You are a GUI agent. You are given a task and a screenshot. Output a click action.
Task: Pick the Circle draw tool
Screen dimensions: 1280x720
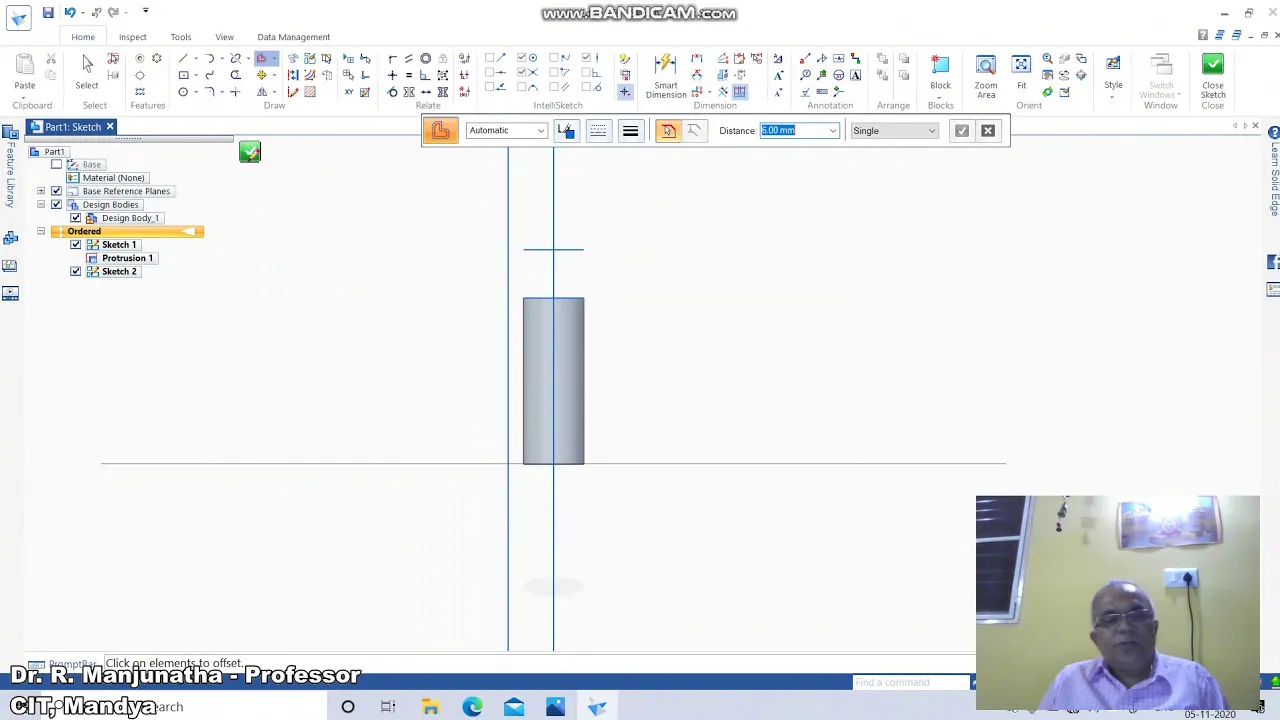pos(183,92)
